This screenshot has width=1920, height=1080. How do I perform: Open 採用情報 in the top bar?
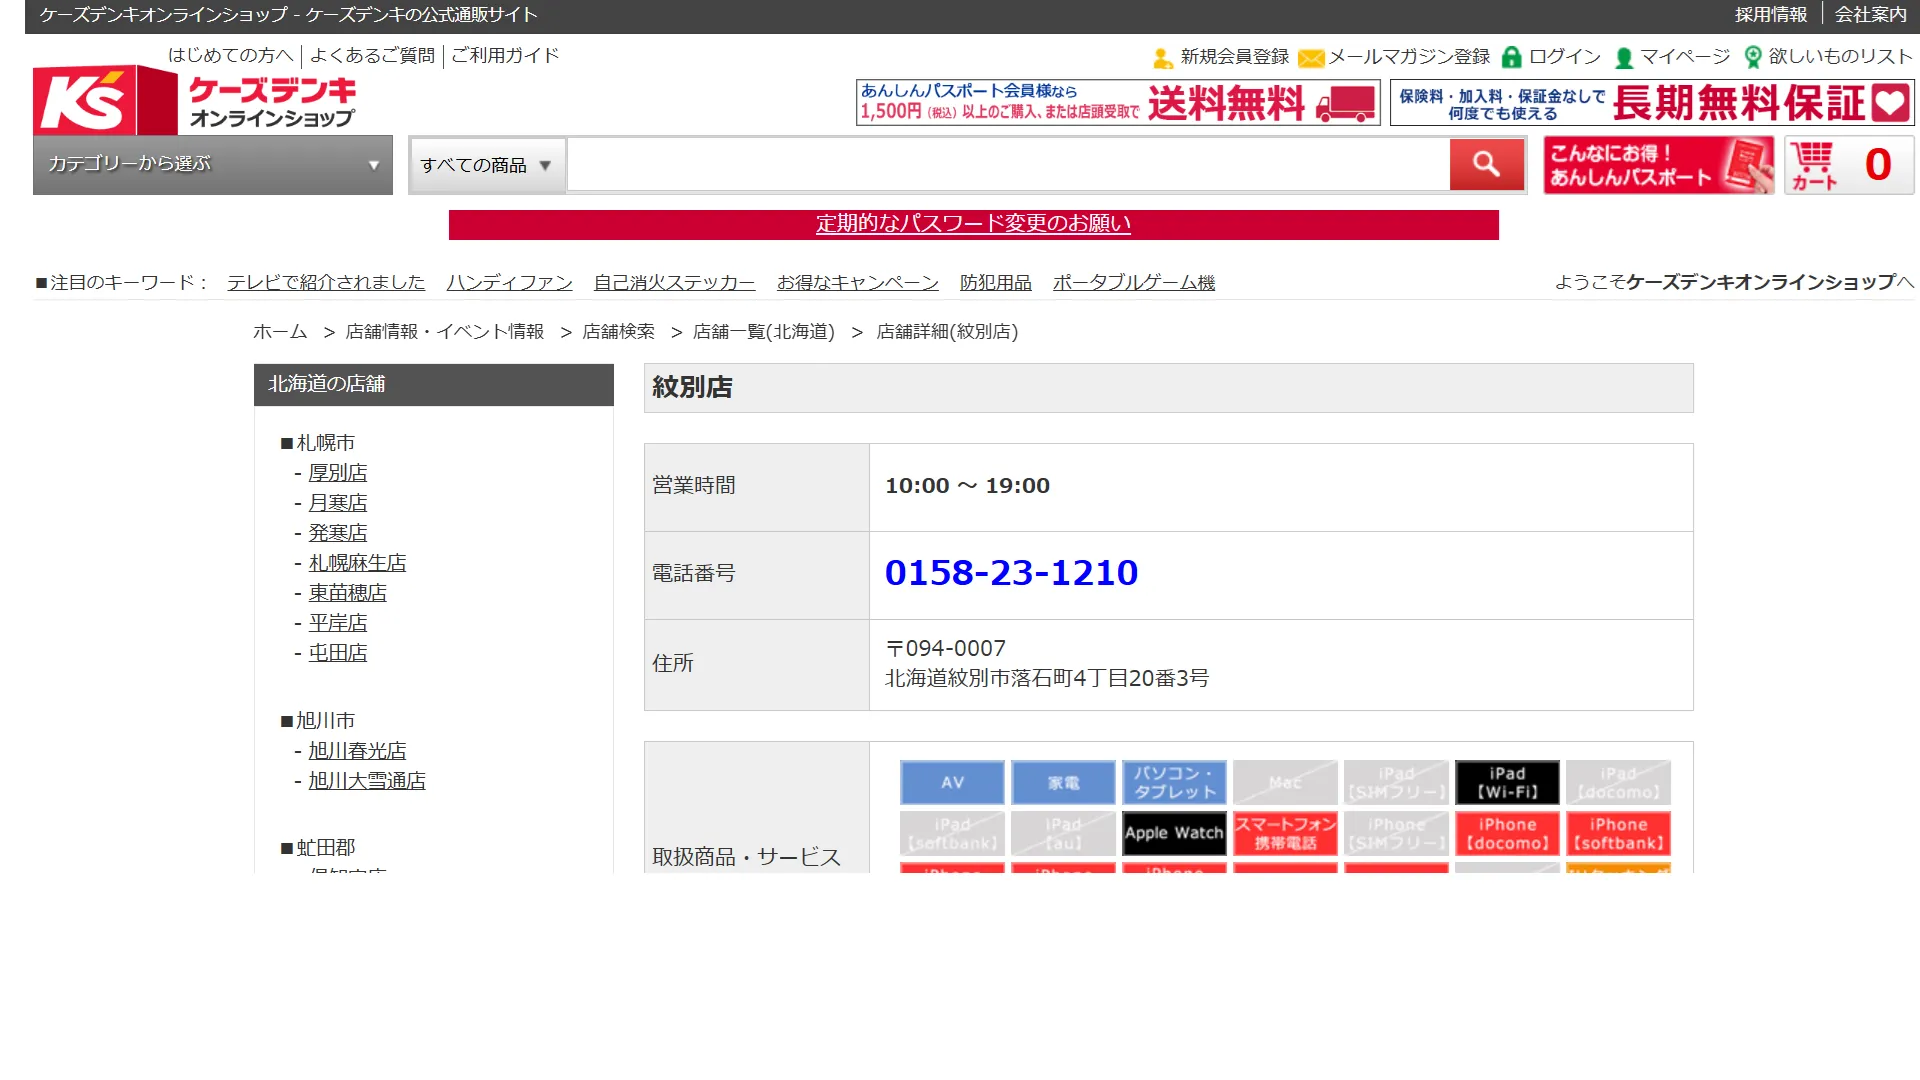click(1770, 15)
